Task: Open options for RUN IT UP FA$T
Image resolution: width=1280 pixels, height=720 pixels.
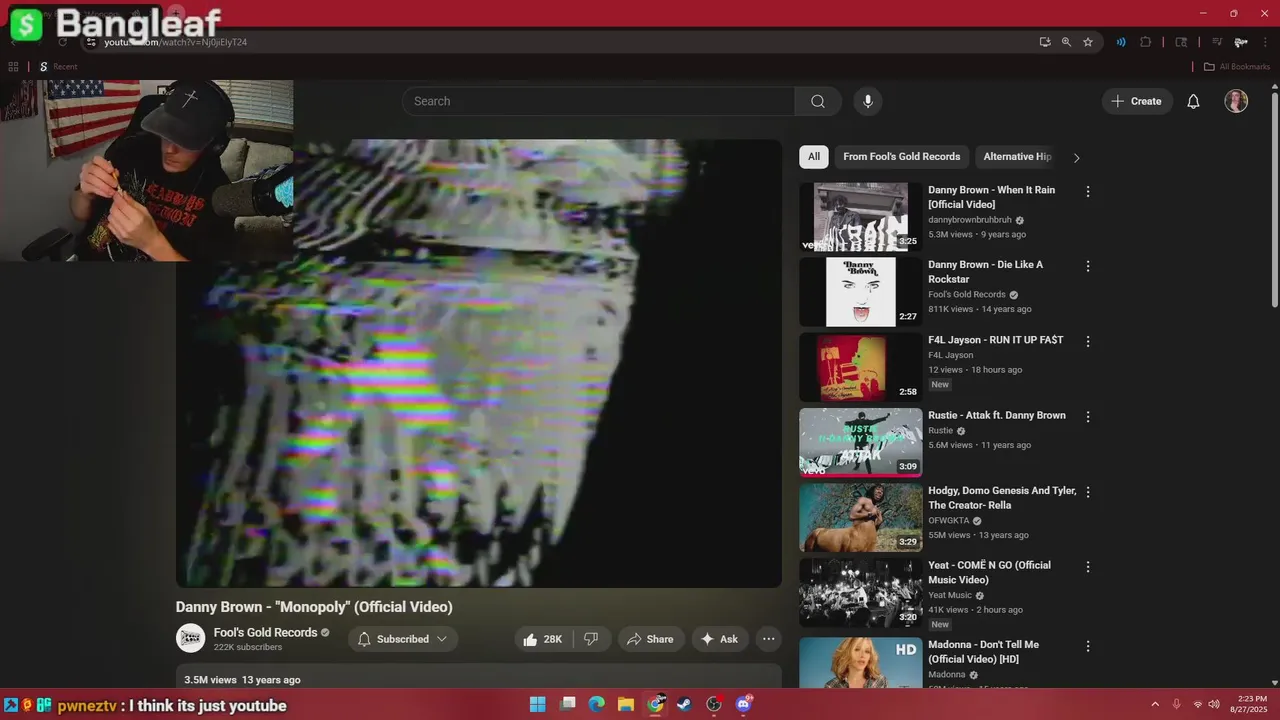Action: 1088,342
